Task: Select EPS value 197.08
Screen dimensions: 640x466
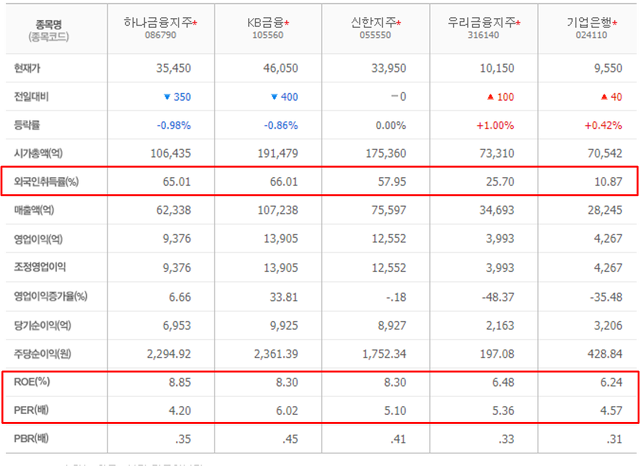Action: (x=497, y=354)
